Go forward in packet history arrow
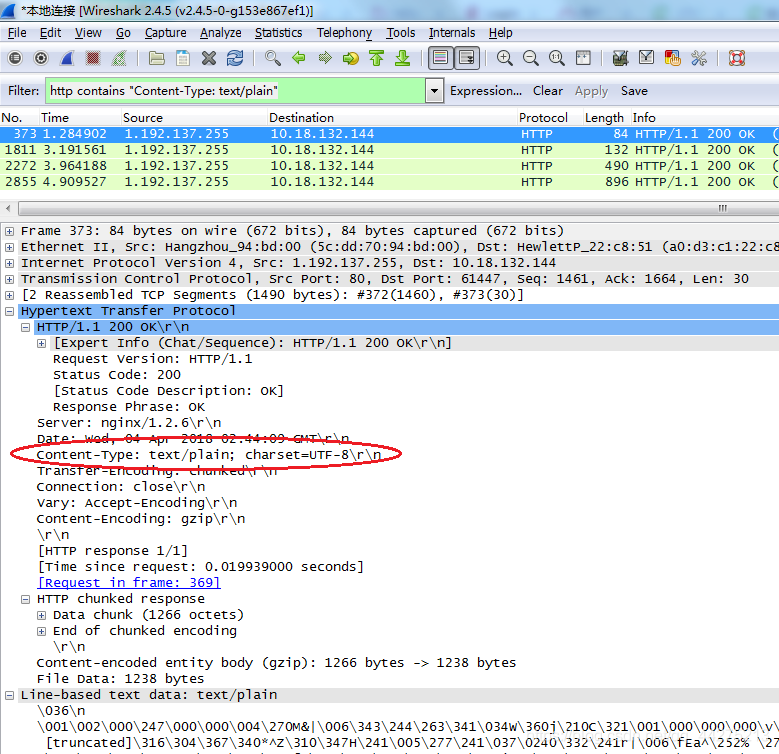 (x=325, y=58)
